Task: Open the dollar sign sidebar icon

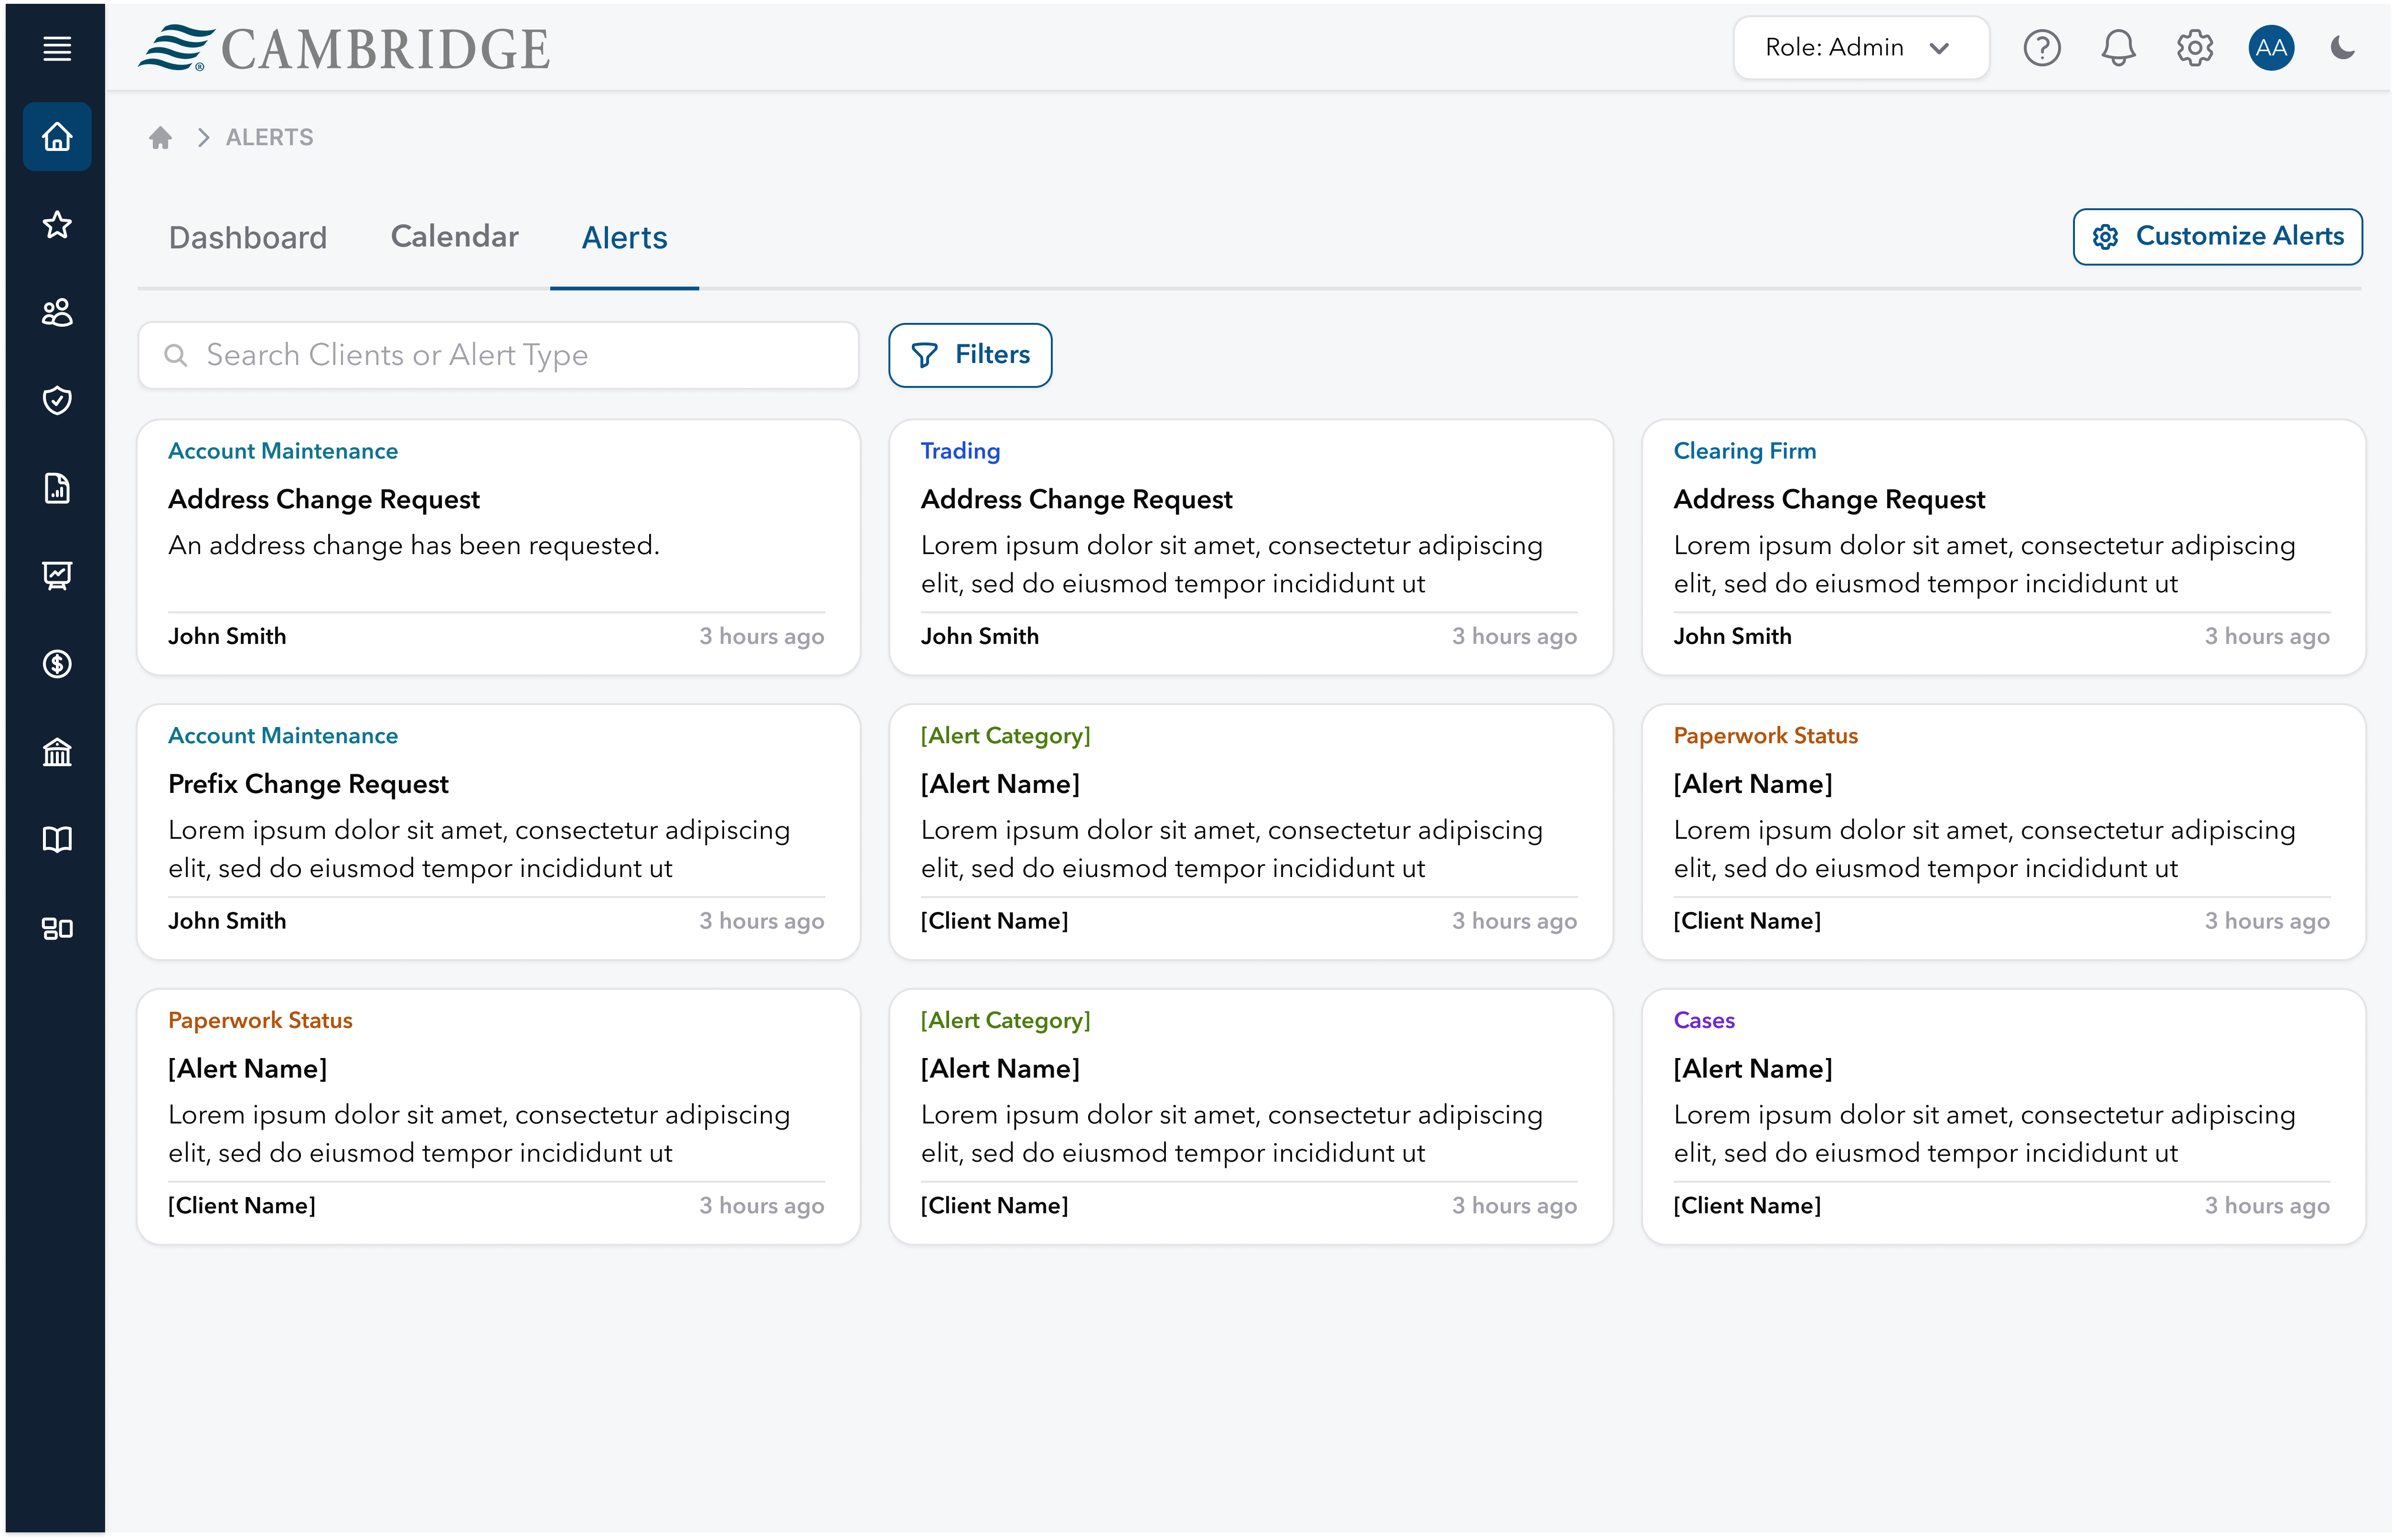Action: 57,663
